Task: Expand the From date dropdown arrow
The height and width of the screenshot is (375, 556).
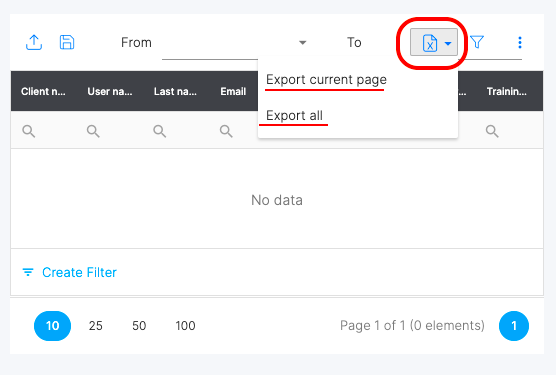Action: pyautogui.click(x=302, y=43)
